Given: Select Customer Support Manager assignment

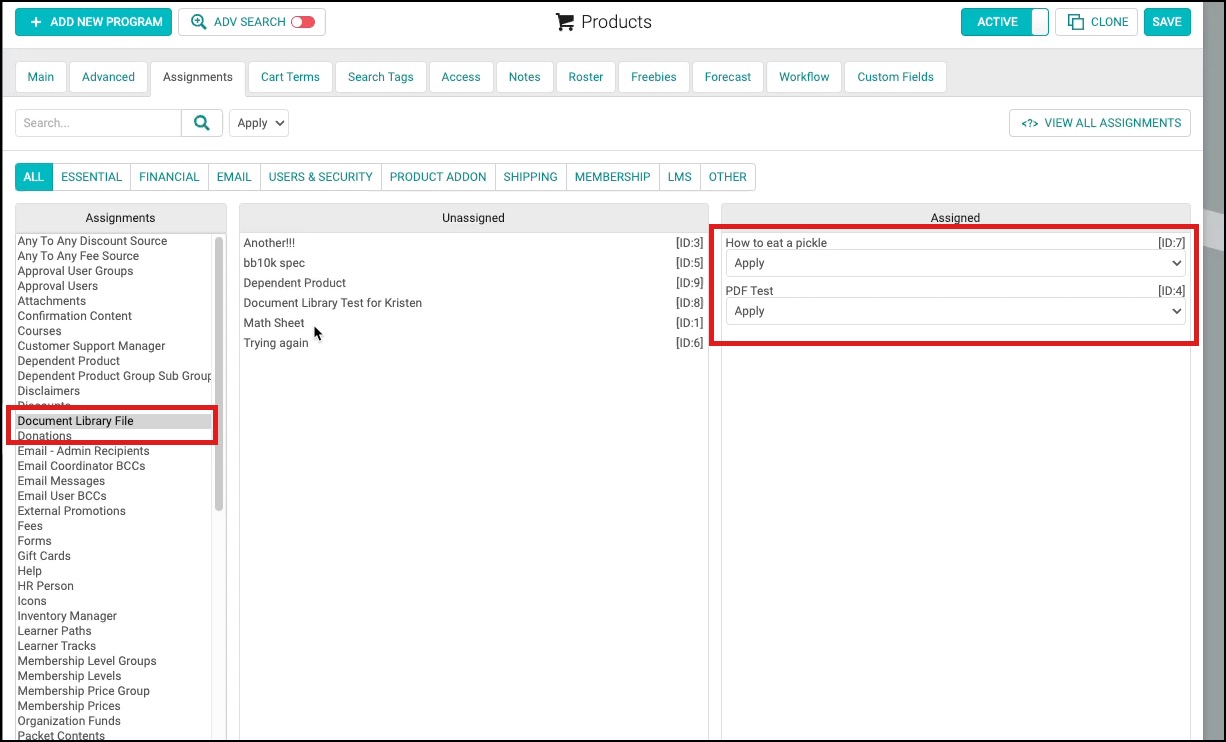Looking at the screenshot, I should [x=91, y=346].
